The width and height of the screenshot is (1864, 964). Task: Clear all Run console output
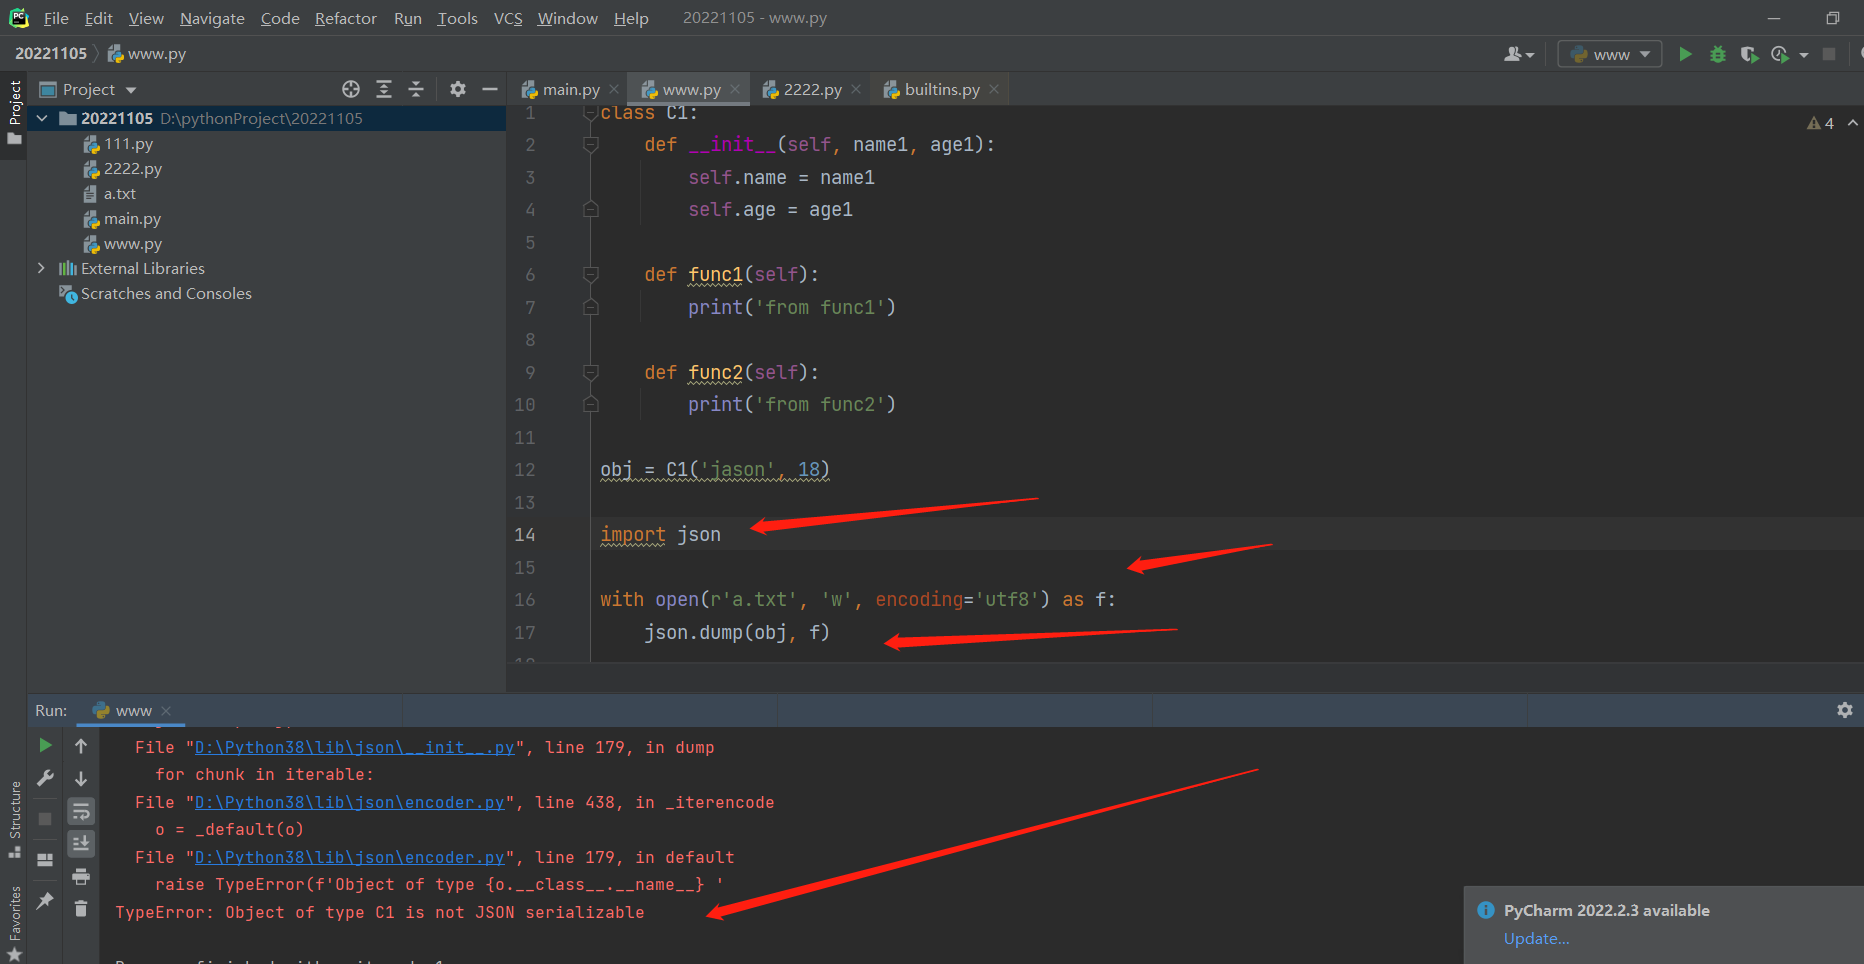pos(81,909)
